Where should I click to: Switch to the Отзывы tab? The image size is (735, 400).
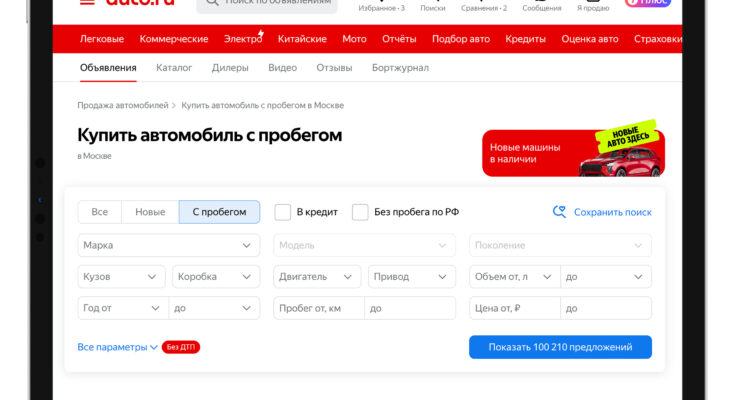334,68
